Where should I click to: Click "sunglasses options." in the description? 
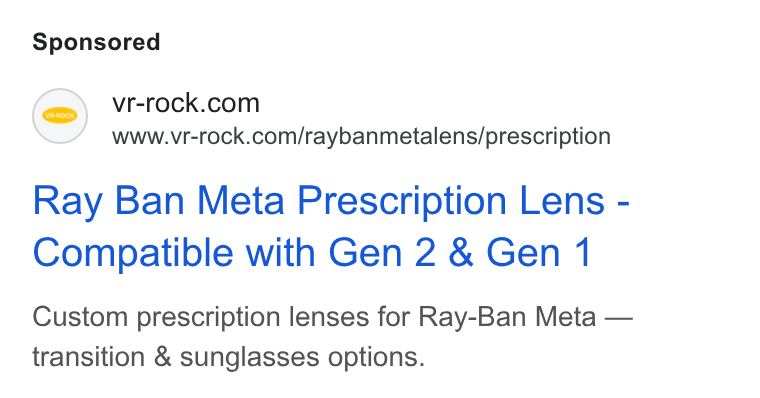[x=302, y=358]
